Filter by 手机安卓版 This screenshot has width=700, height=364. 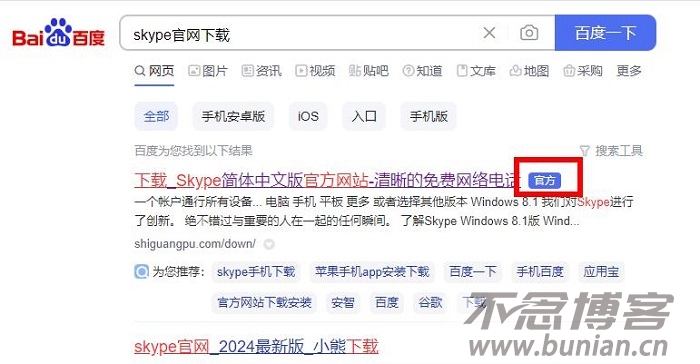pyautogui.click(x=233, y=116)
